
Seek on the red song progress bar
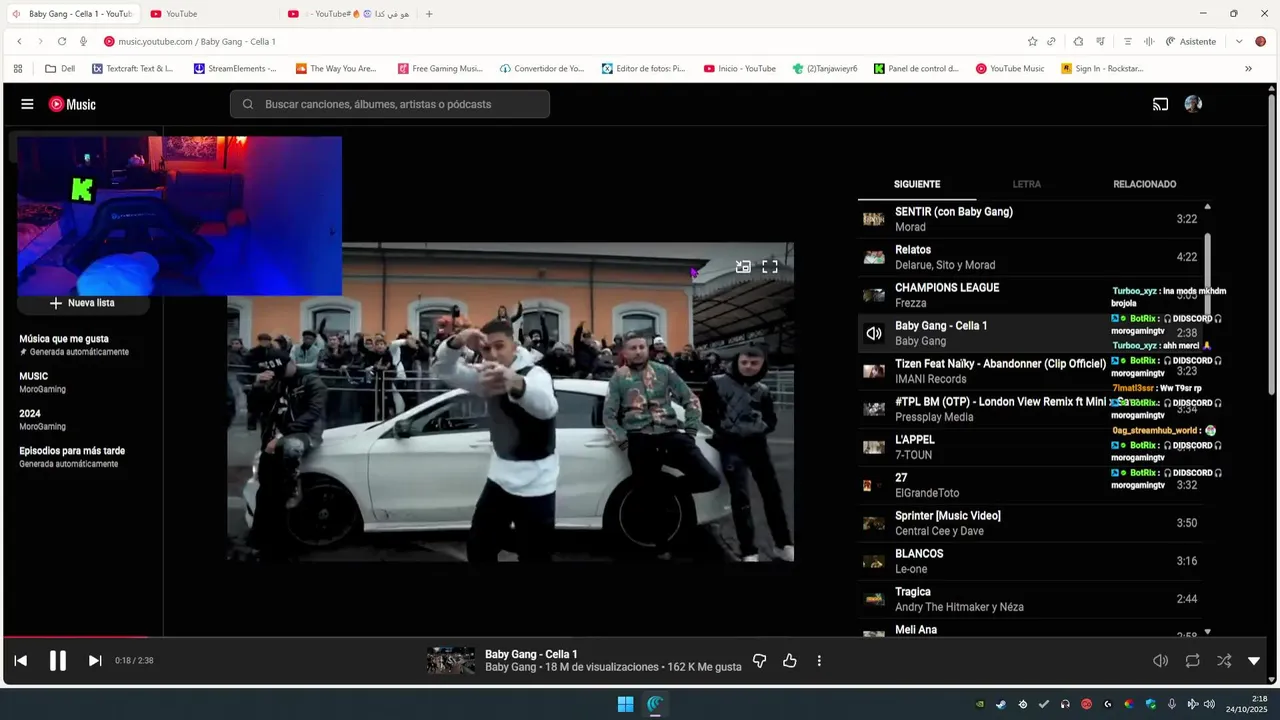(75, 636)
